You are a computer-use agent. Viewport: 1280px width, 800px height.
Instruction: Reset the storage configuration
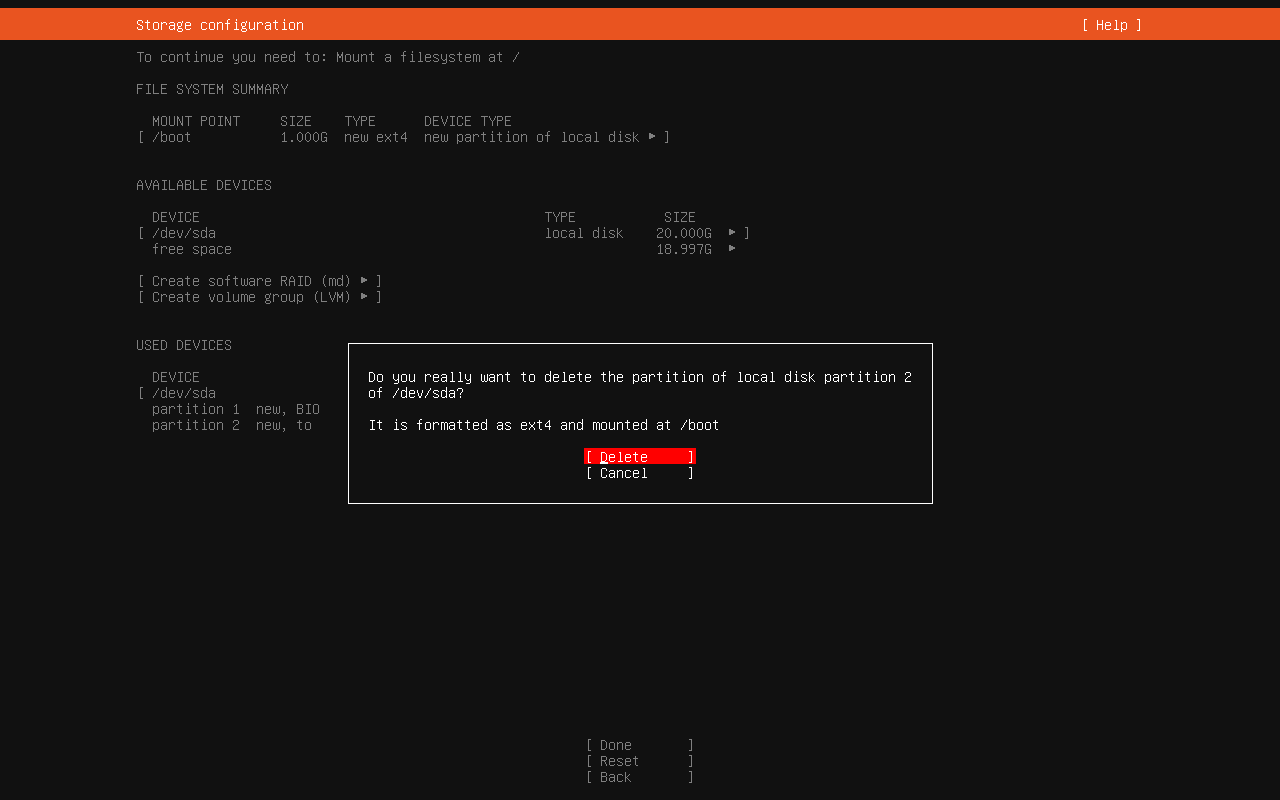[639, 761]
